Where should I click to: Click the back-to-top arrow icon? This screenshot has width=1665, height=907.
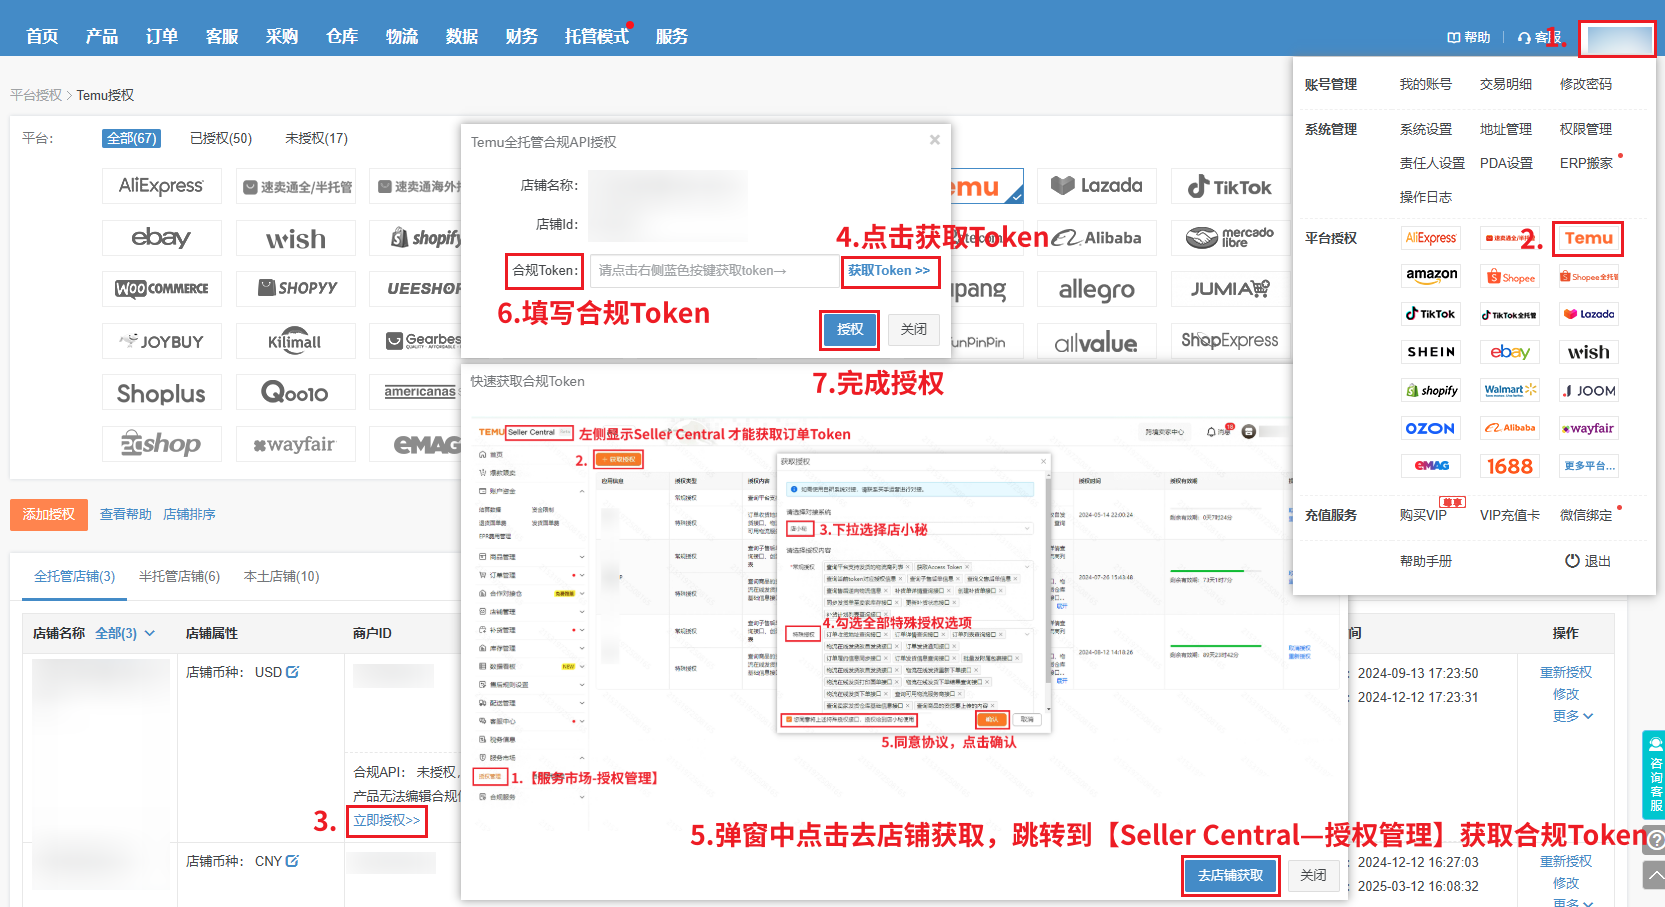[1654, 876]
